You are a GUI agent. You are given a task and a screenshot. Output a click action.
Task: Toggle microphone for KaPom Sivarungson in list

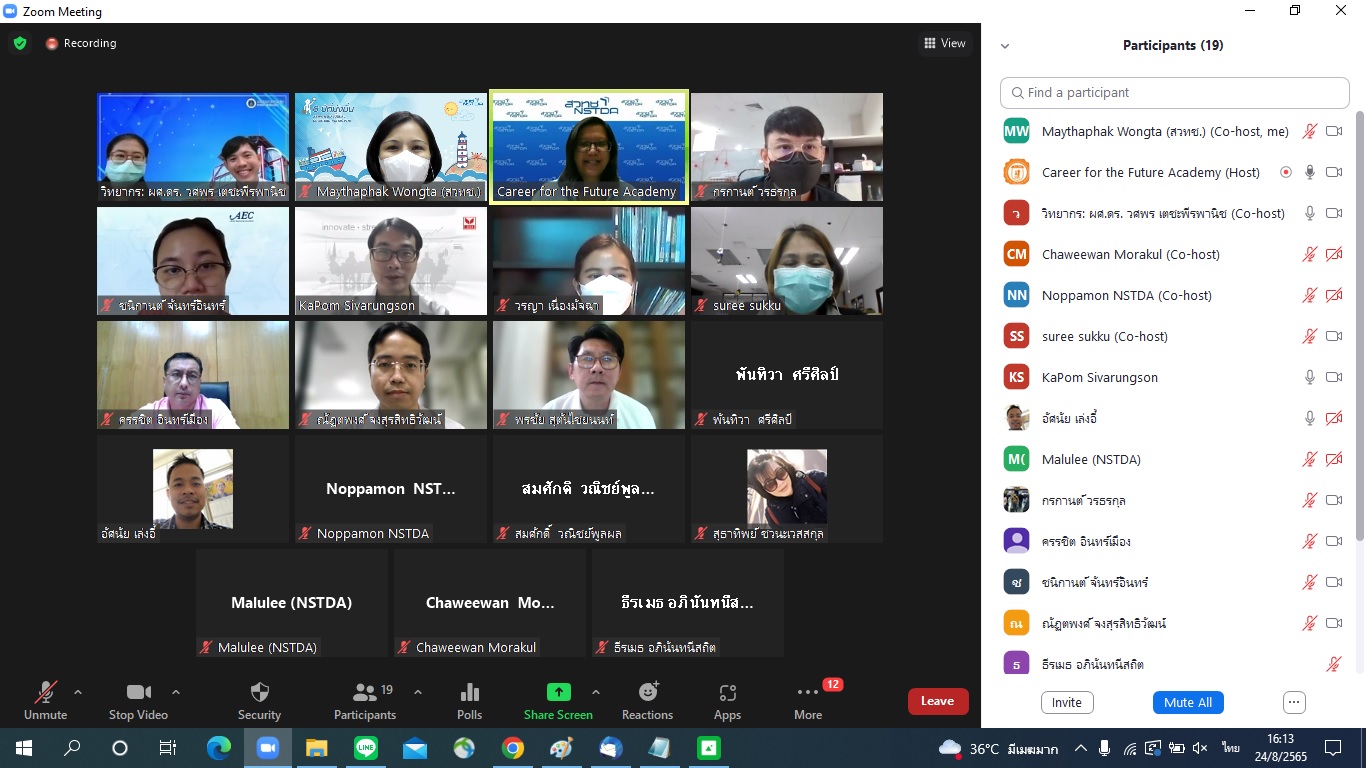click(1309, 377)
